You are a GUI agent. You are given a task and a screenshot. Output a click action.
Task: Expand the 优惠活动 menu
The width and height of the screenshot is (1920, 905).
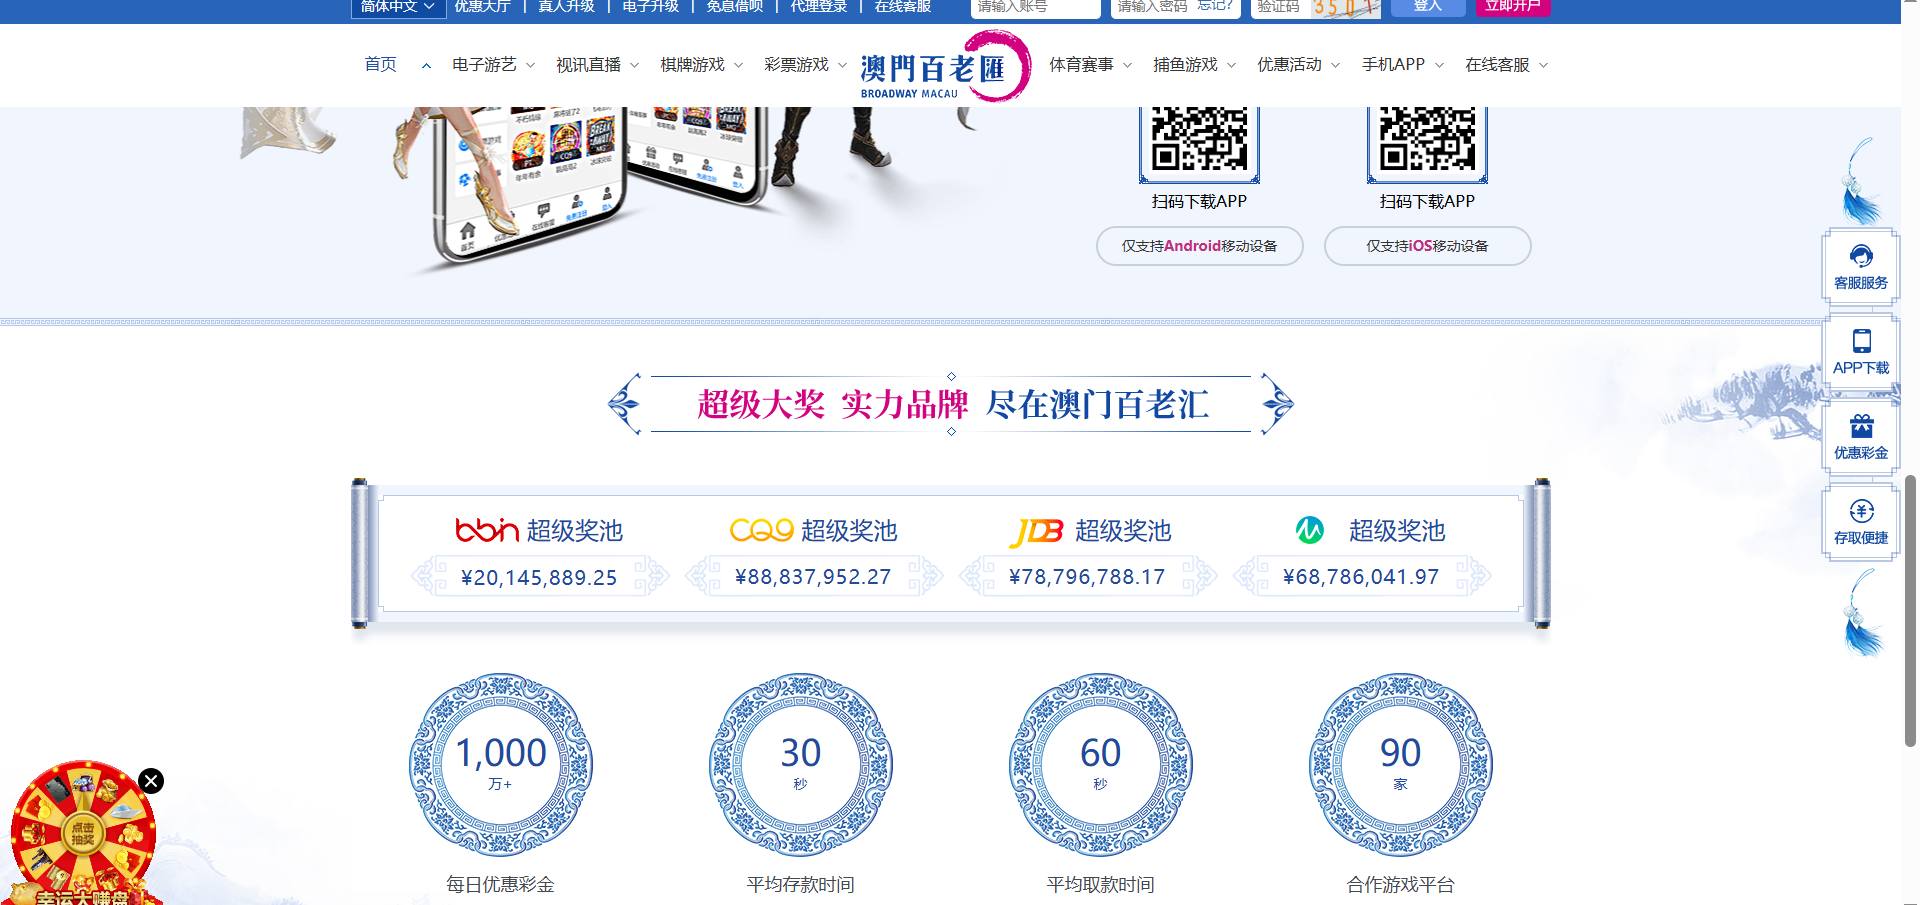click(1298, 65)
